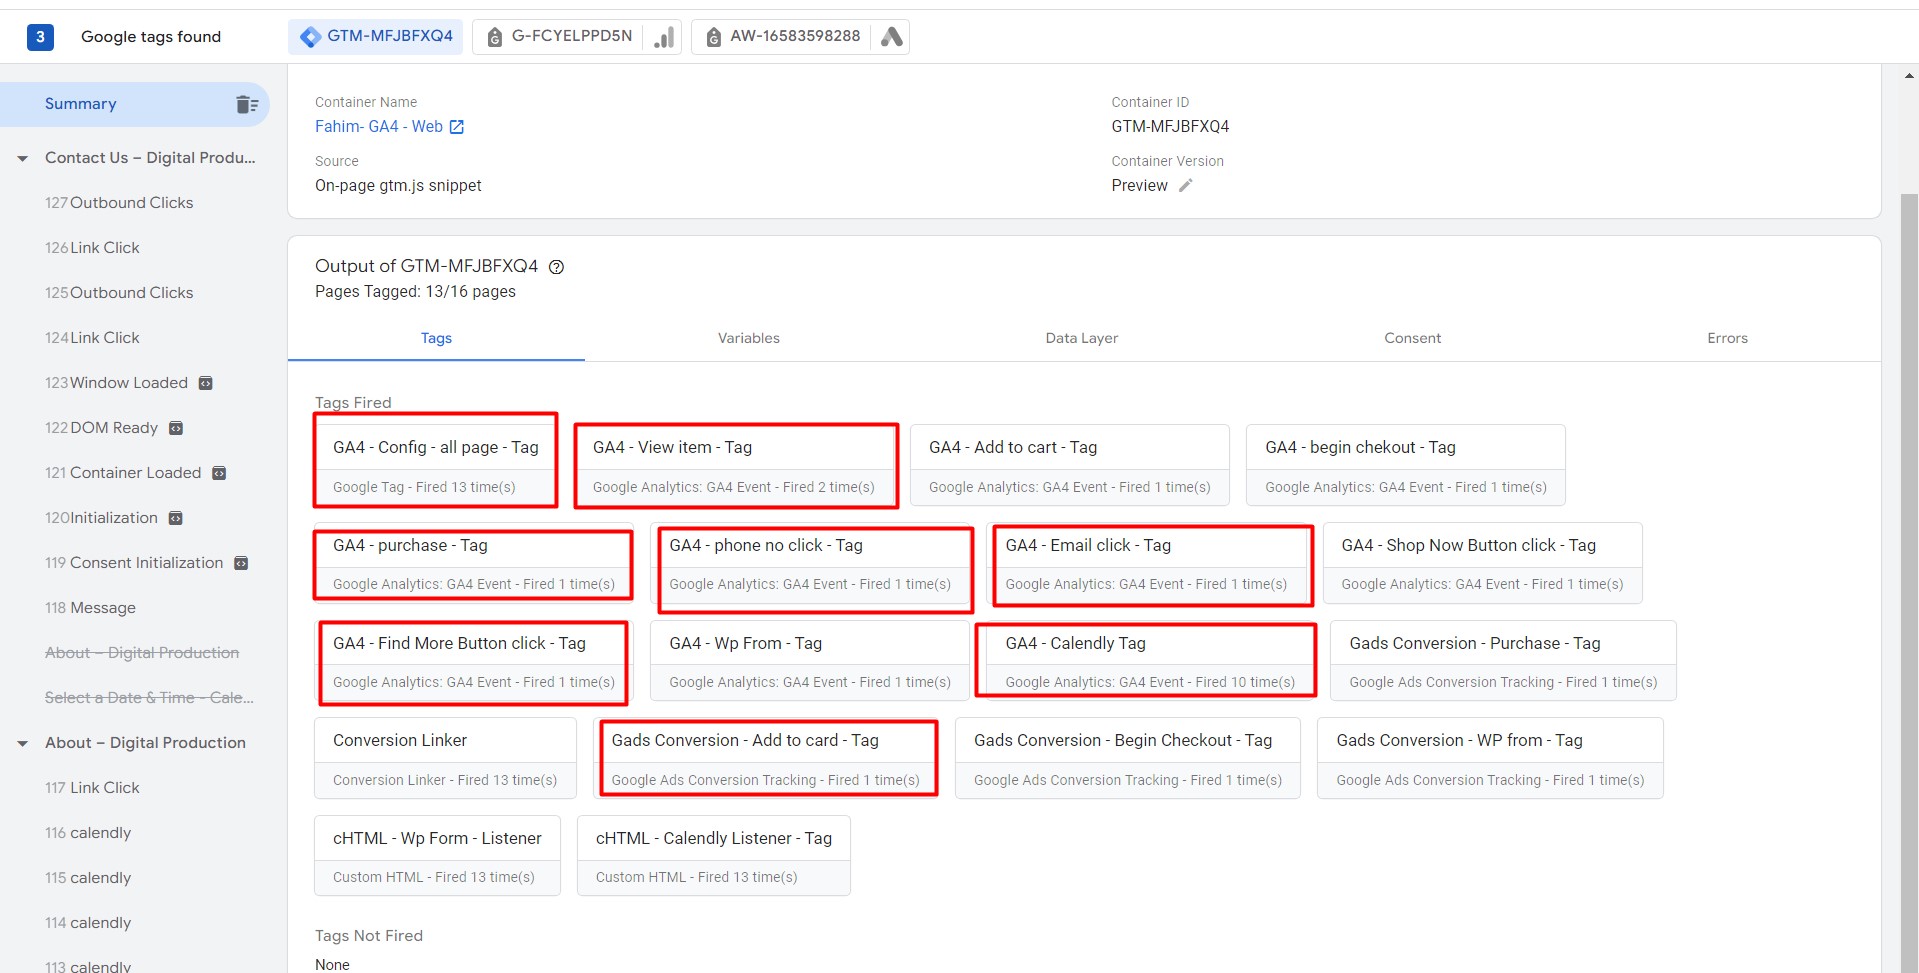Viewport: 1919px width, 973px height.
Task: Select the AW-16583598288 tag chip
Action: (800, 37)
